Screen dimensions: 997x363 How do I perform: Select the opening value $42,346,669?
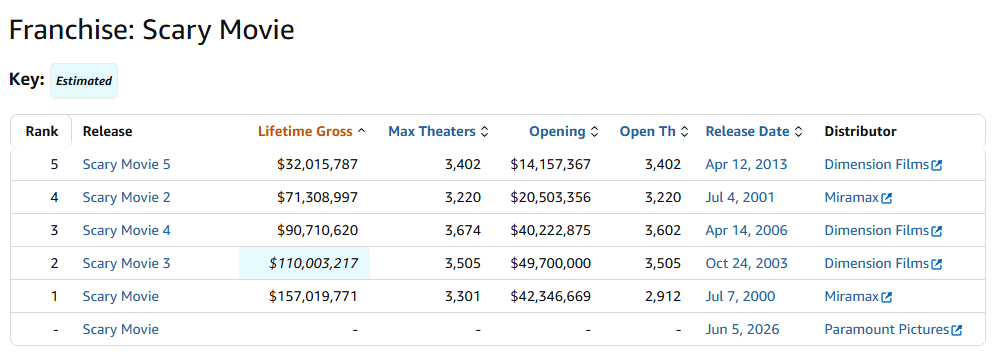point(551,296)
